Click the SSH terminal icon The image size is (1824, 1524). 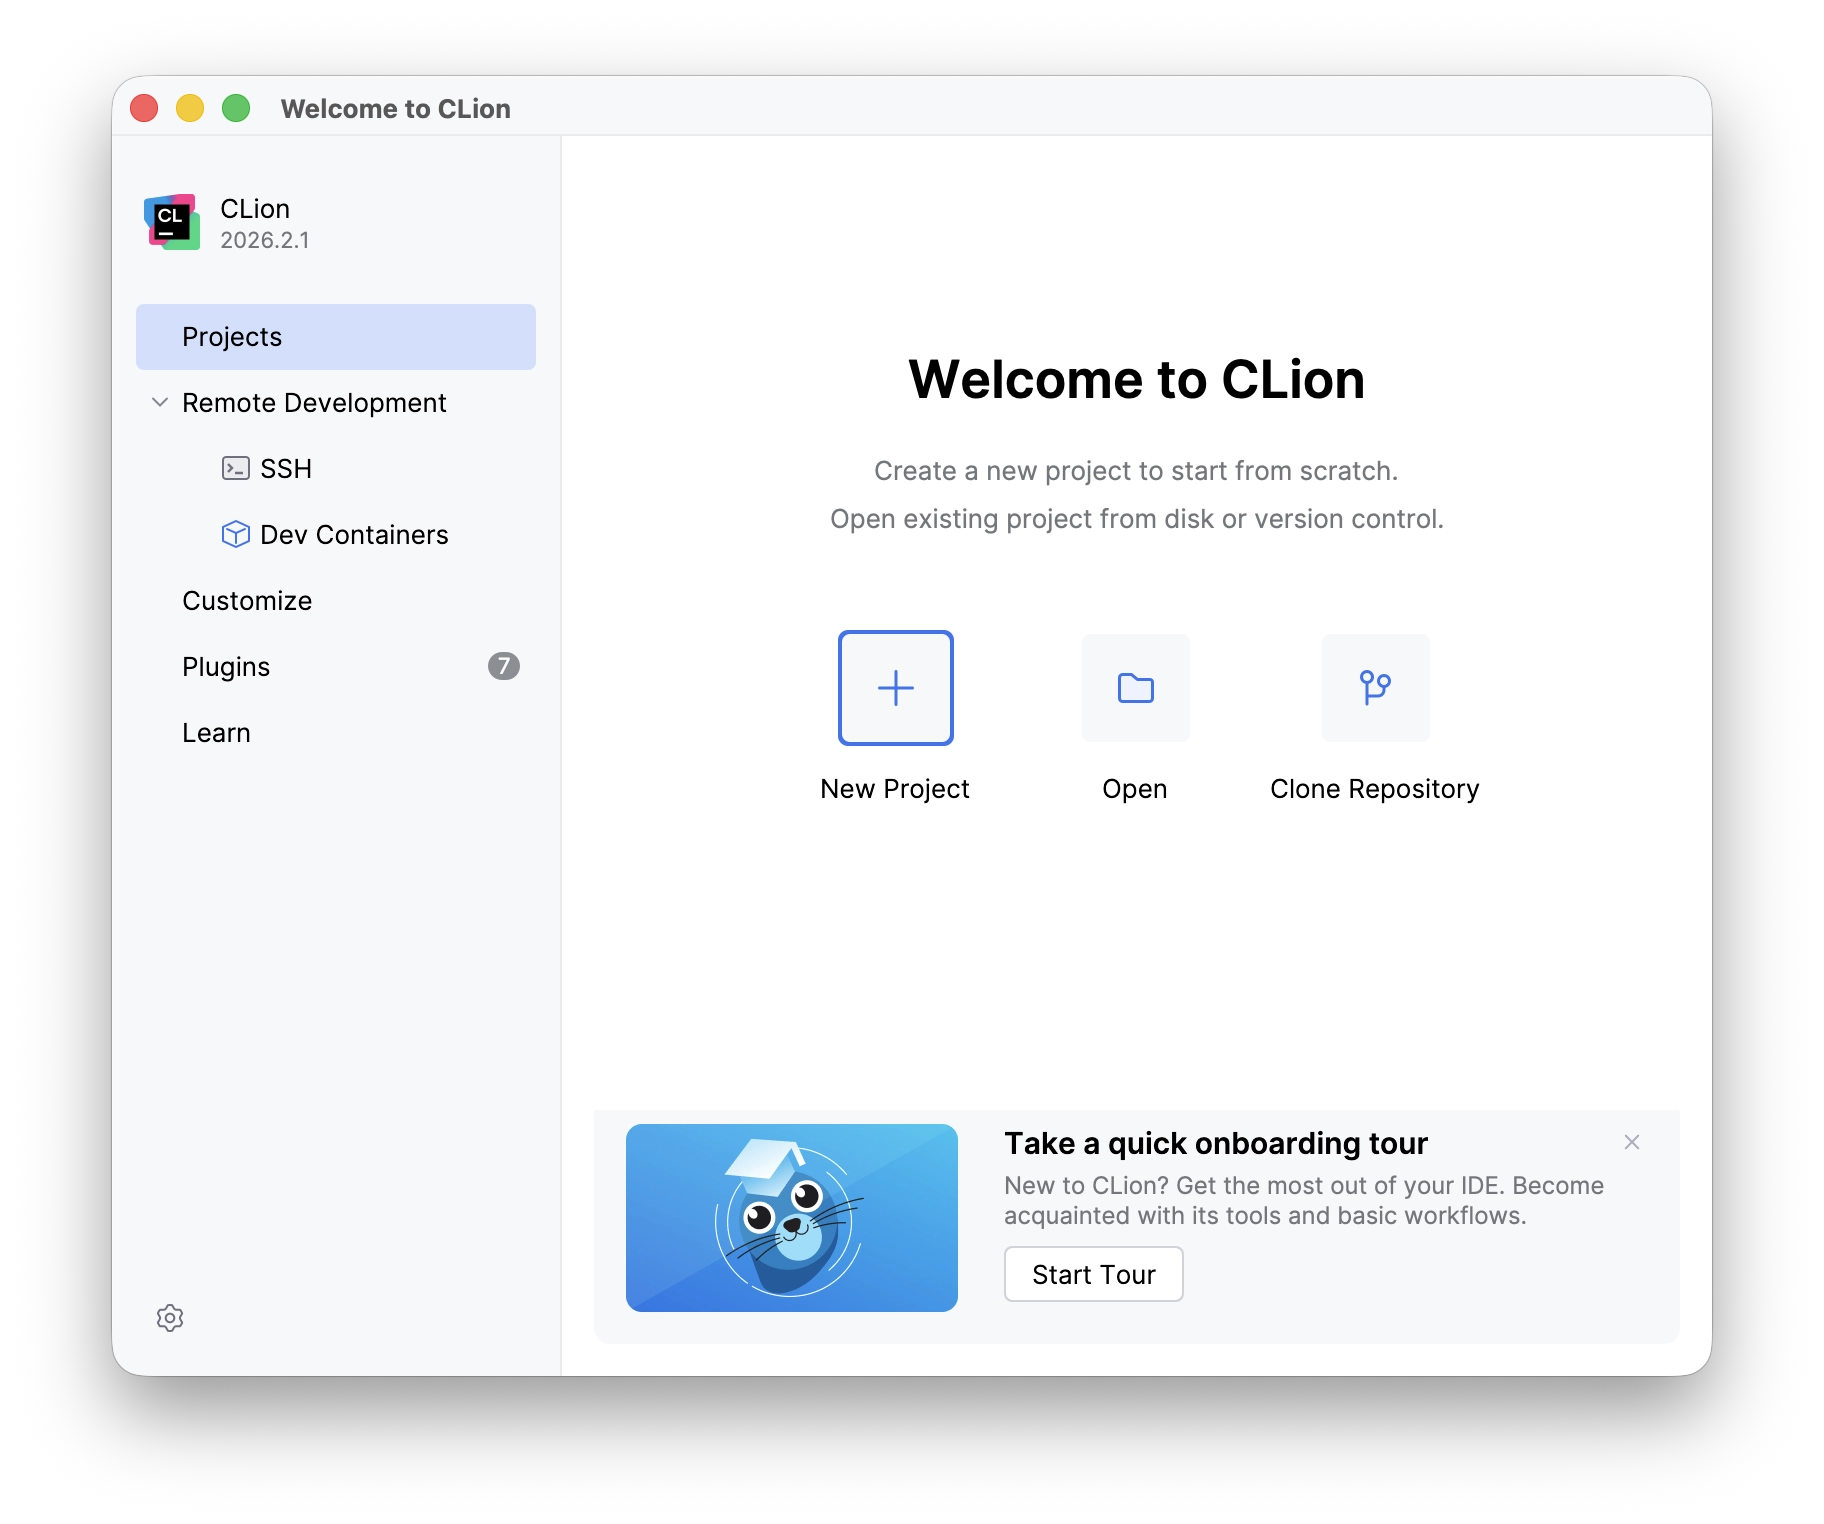point(236,468)
